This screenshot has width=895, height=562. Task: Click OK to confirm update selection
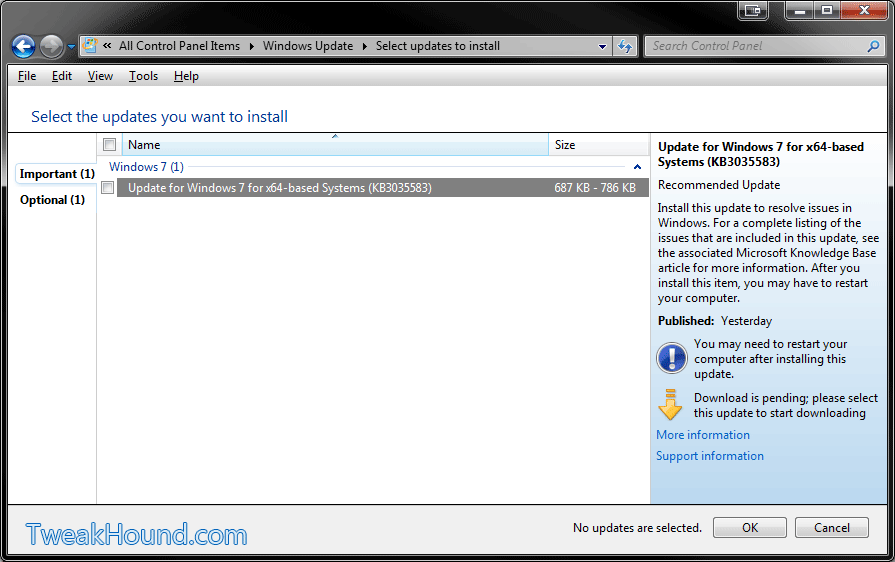[749, 528]
